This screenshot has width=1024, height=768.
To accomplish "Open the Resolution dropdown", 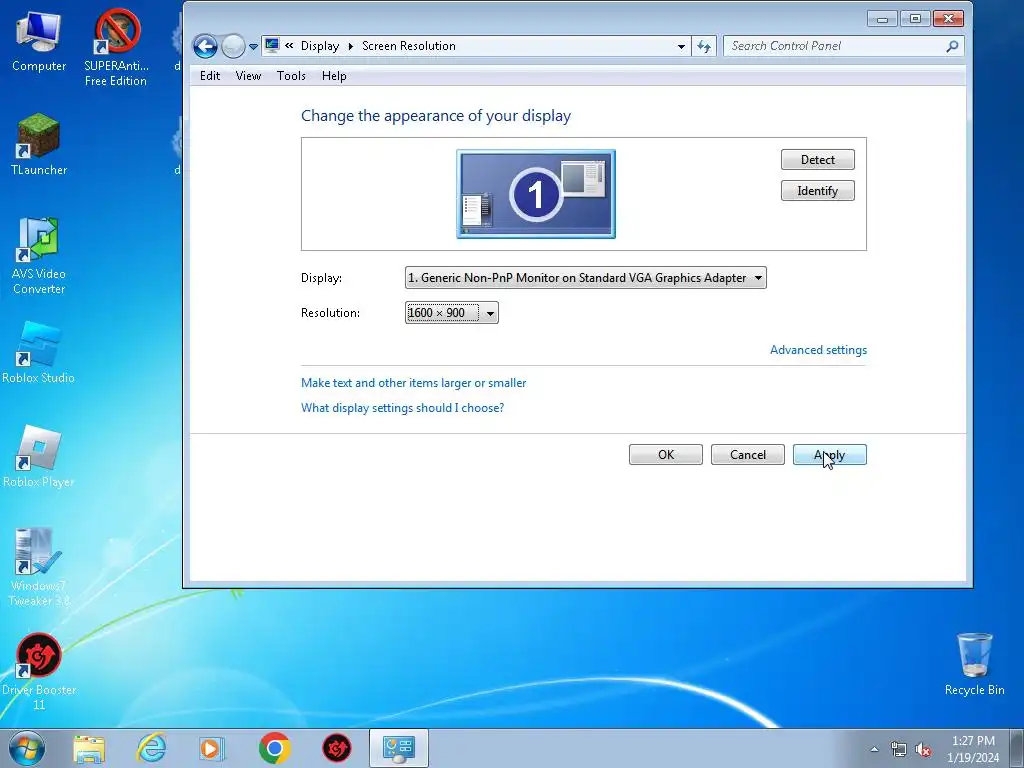I will click(x=451, y=313).
